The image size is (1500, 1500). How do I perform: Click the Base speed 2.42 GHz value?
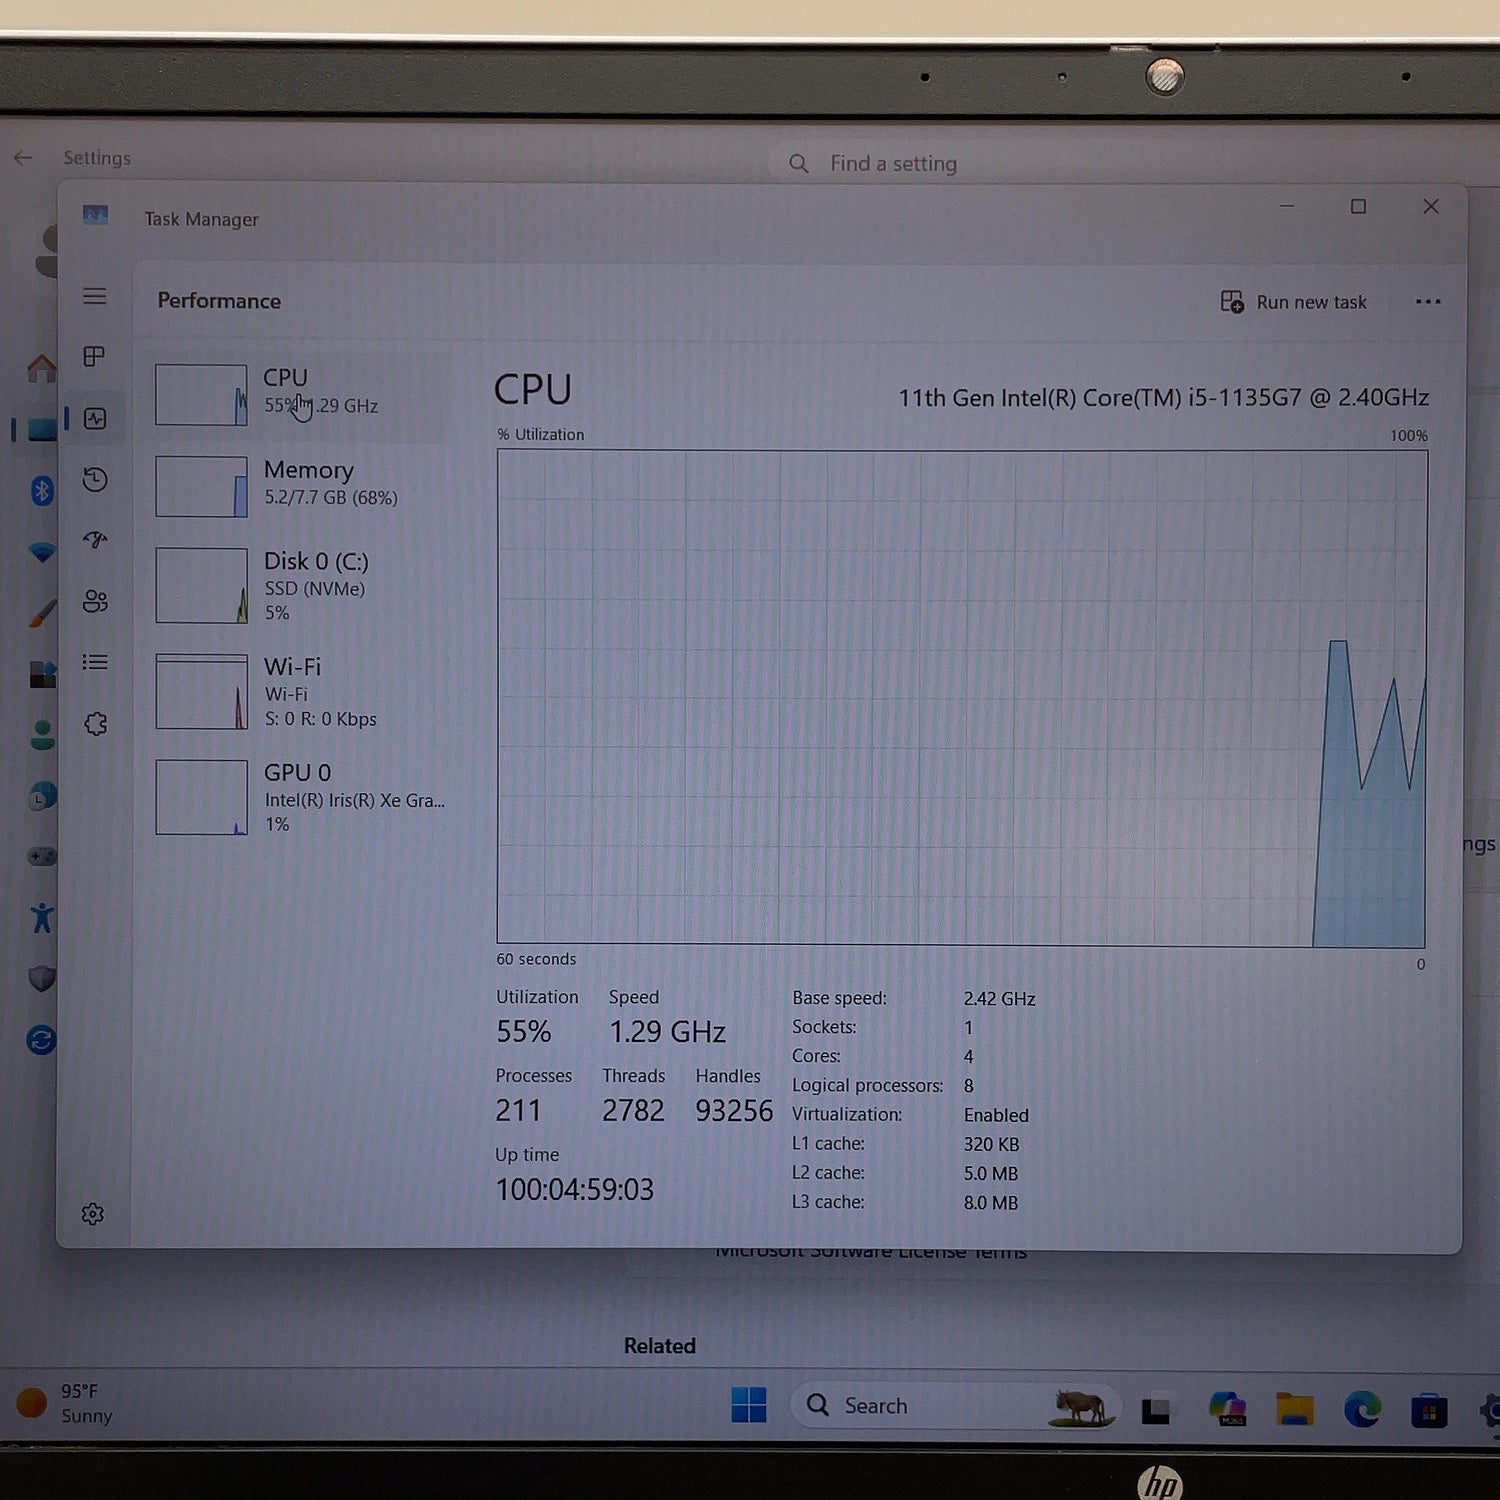point(999,999)
